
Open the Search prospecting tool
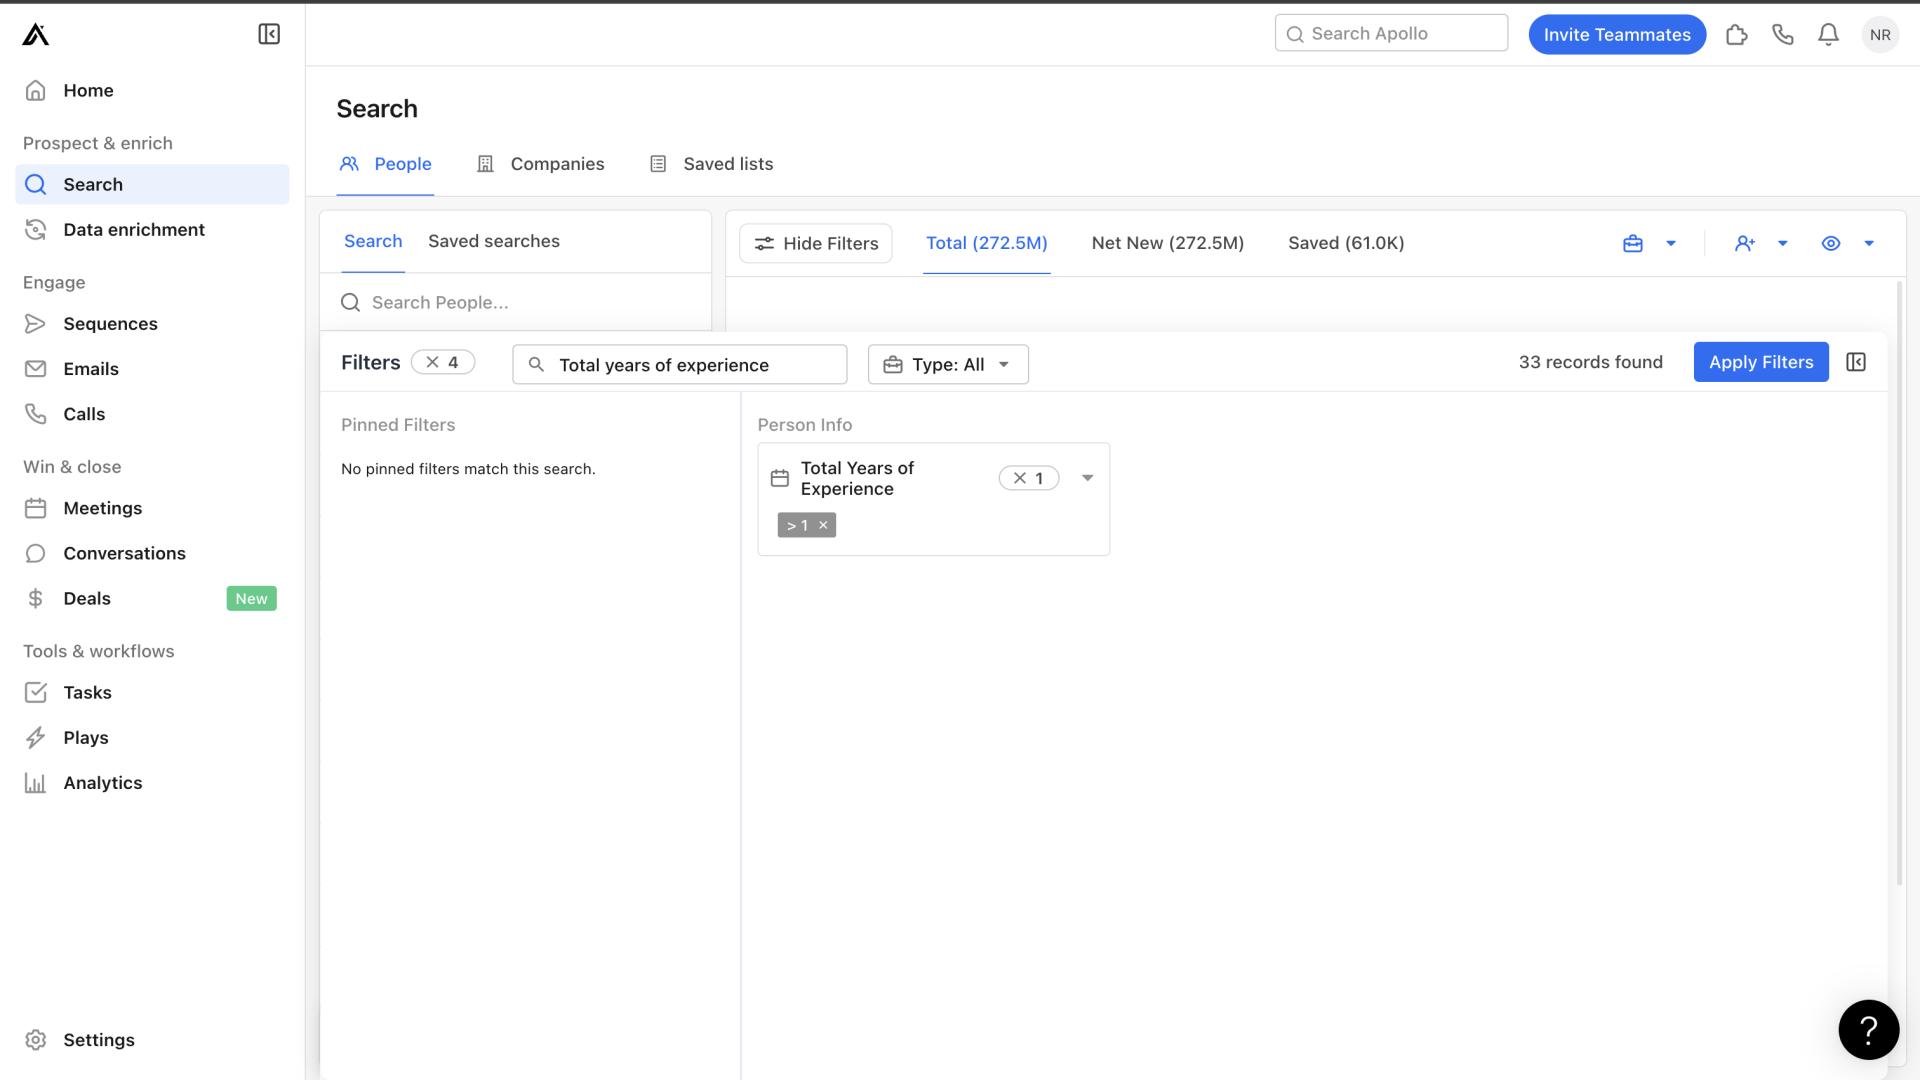pyautogui.click(x=92, y=185)
